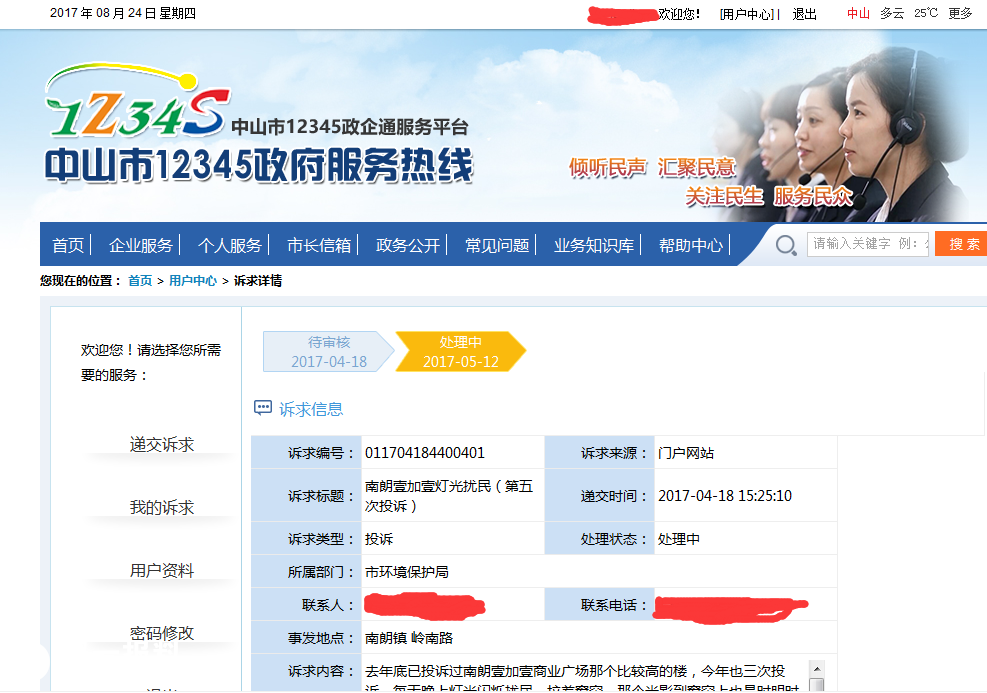
Task: Click 首页 in the breadcrumb trail
Action: pyautogui.click(x=140, y=281)
